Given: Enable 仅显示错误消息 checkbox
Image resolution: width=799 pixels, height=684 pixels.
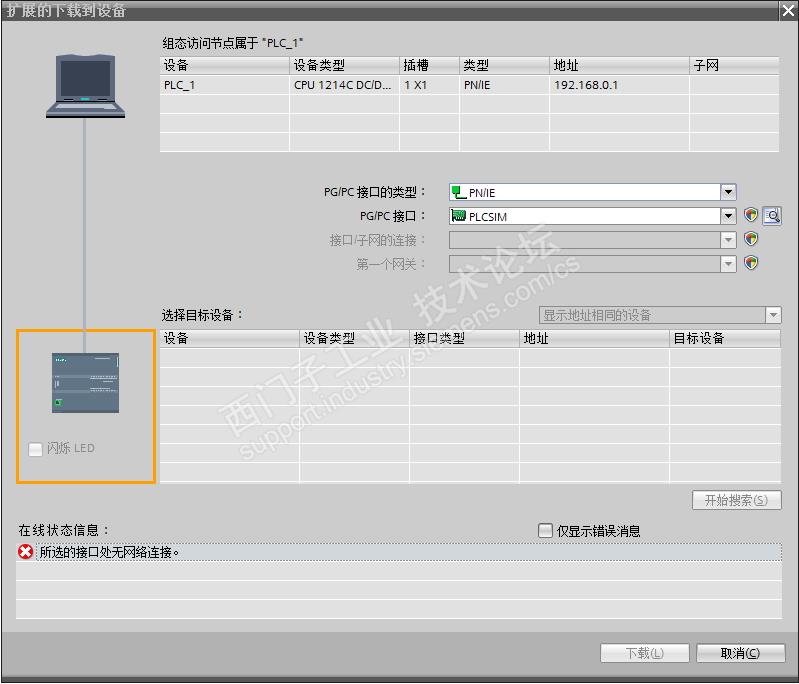Looking at the screenshot, I should [x=545, y=531].
